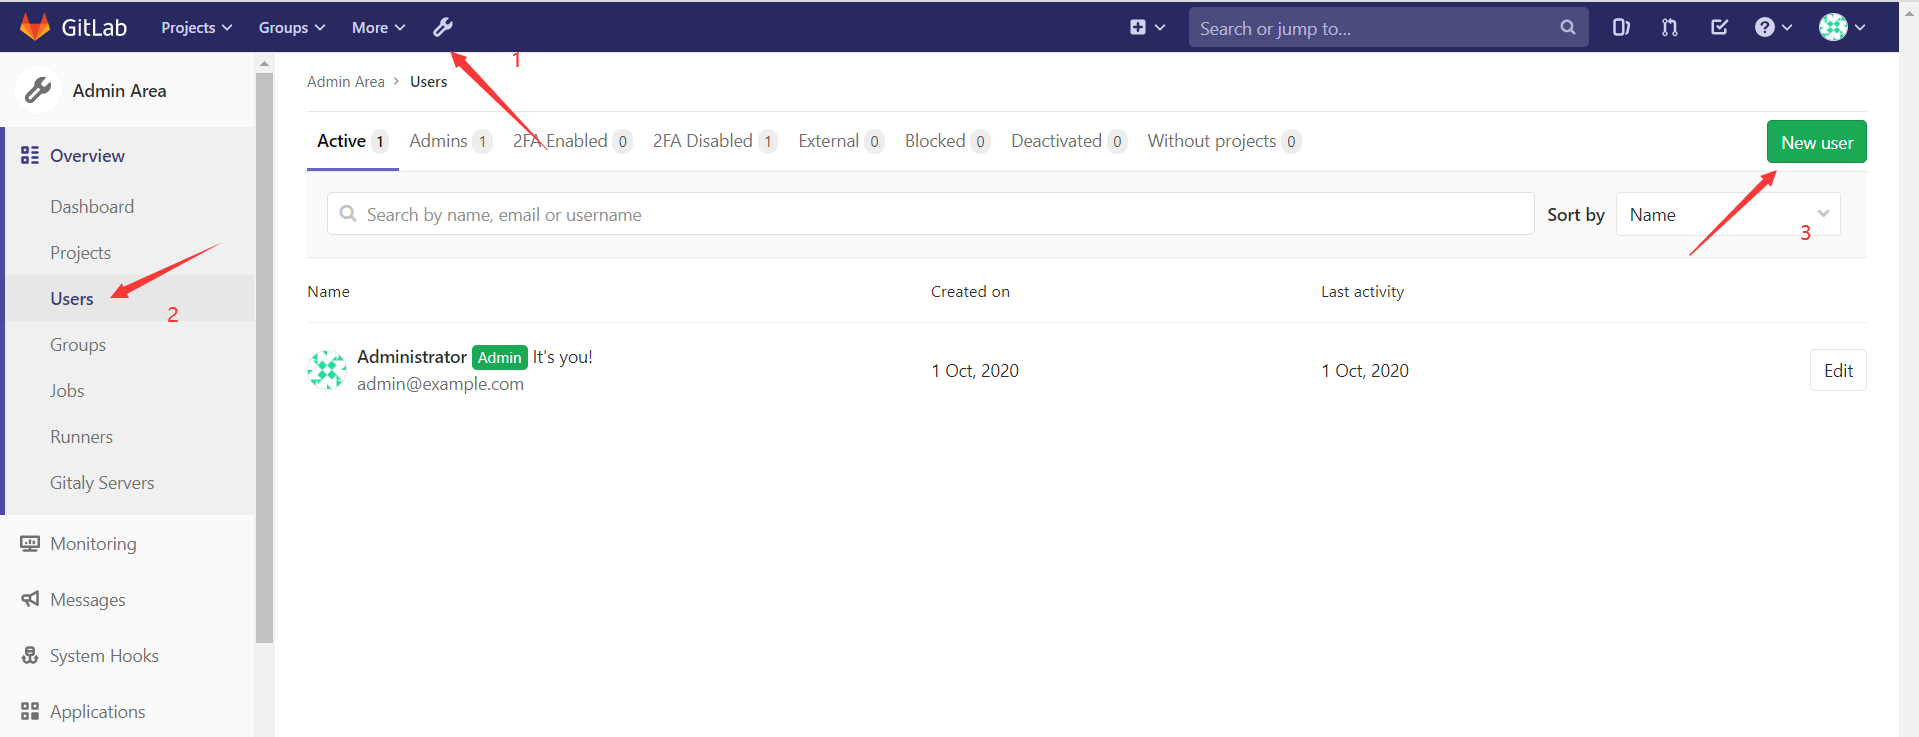Switch to the Admins tab

(x=449, y=141)
